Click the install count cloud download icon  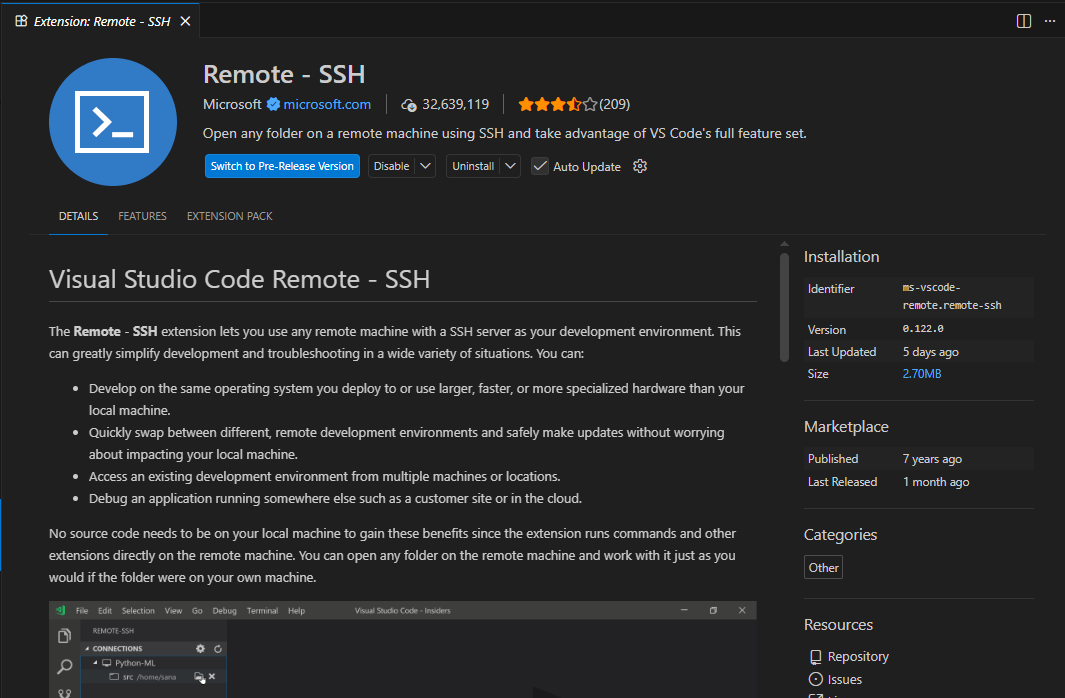(x=408, y=105)
